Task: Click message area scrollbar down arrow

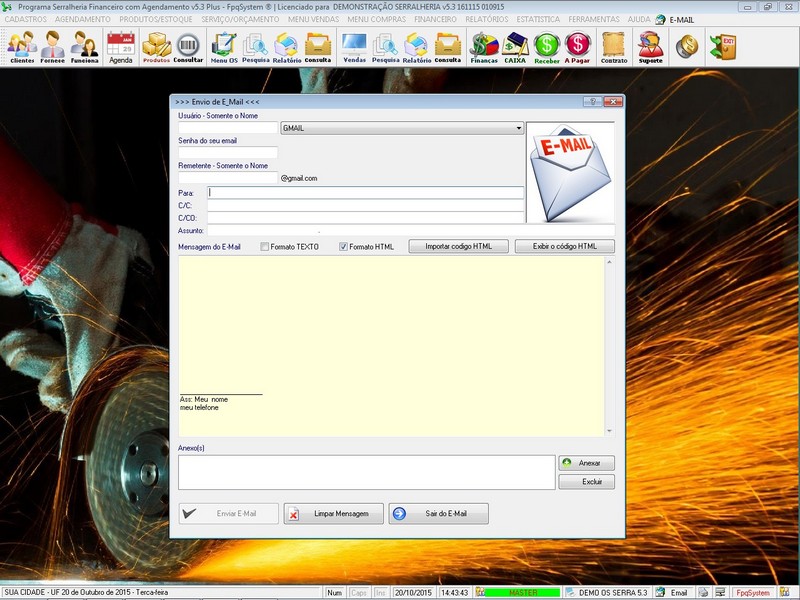Action: (x=610, y=432)
